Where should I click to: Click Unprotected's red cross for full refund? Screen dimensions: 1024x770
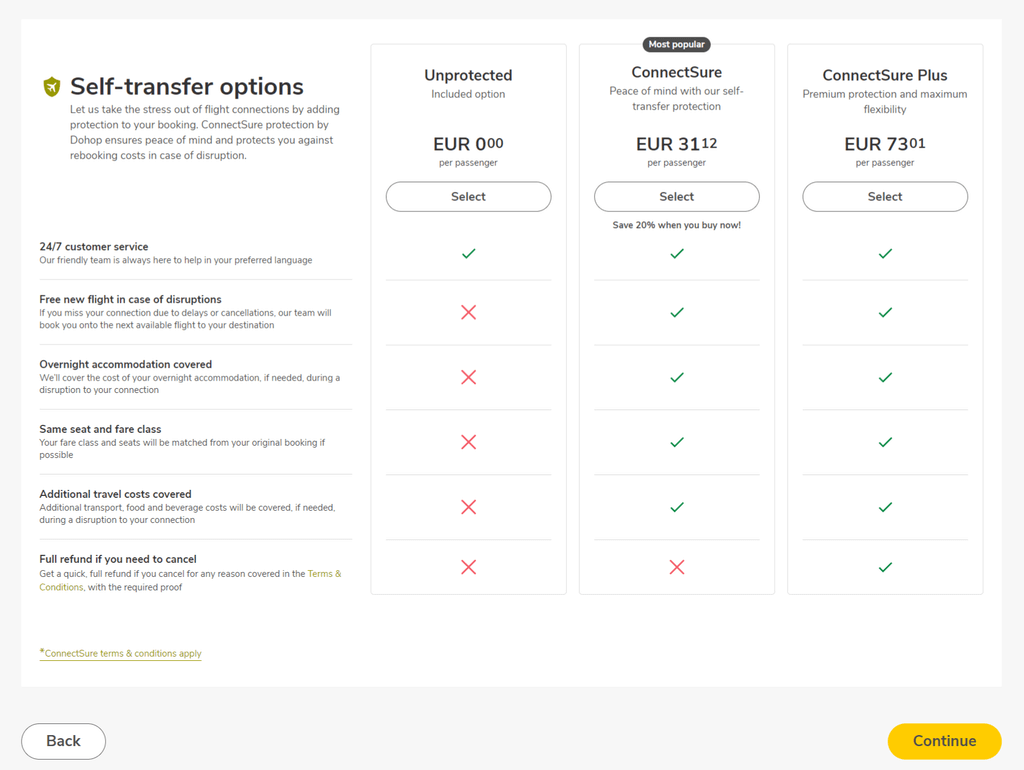pyautogui.click(x=468, y=567)
